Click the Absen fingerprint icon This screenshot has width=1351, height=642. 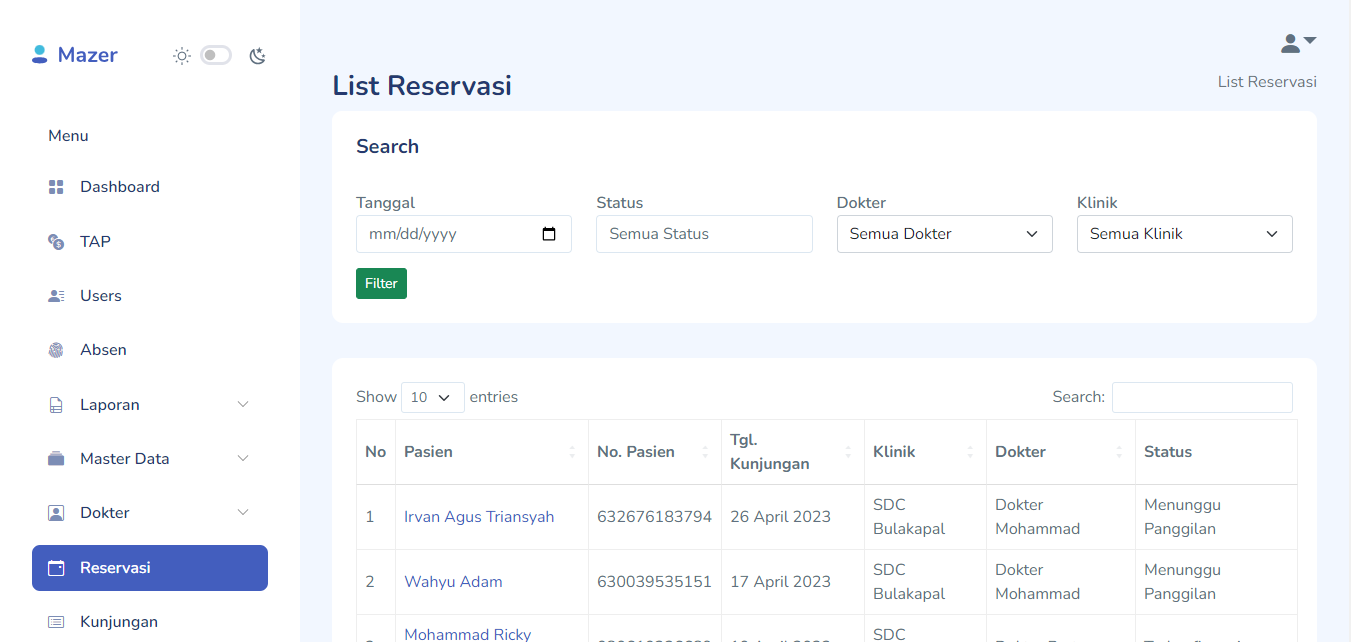pos(56,350)
